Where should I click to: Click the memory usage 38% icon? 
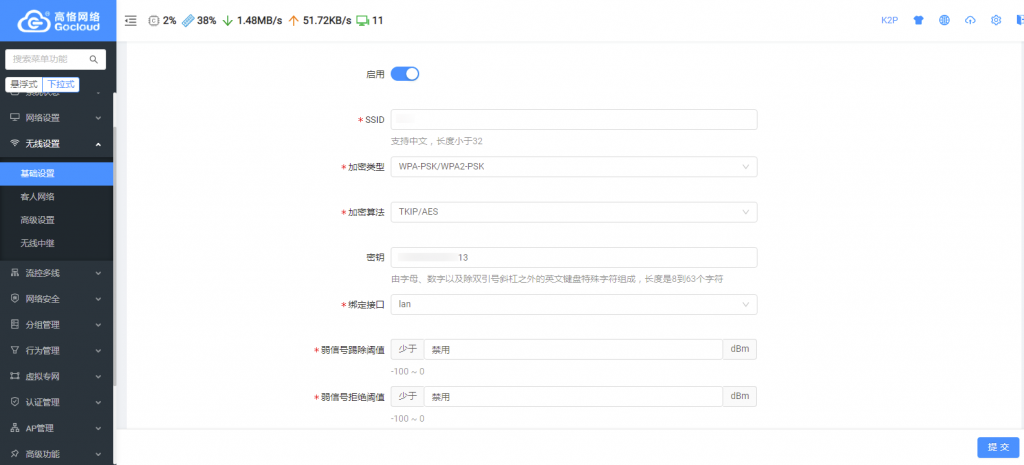click(188, 21)
